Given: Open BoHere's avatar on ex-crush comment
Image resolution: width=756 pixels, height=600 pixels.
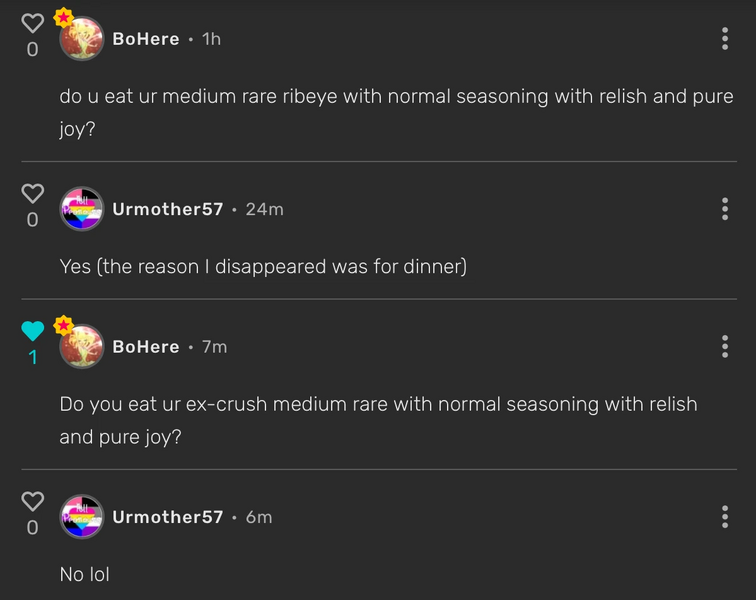Looking at the screenshot, I should 82,347.
